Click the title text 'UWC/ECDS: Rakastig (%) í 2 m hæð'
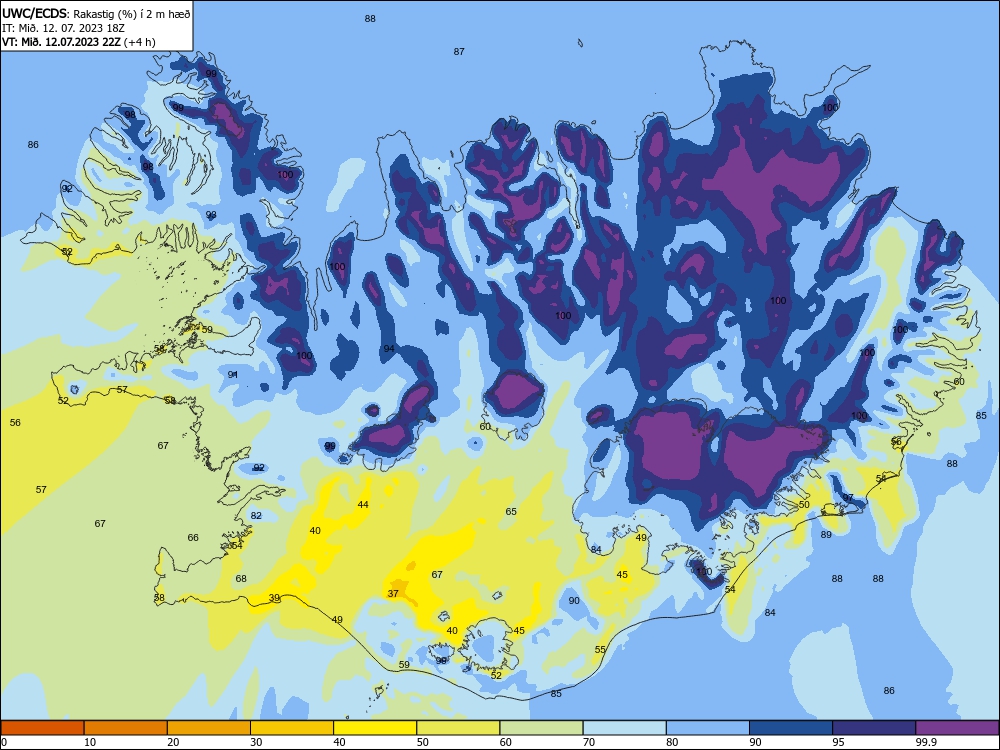Image resolution: width=1000 pixels, height=750 pixels. 96,13
